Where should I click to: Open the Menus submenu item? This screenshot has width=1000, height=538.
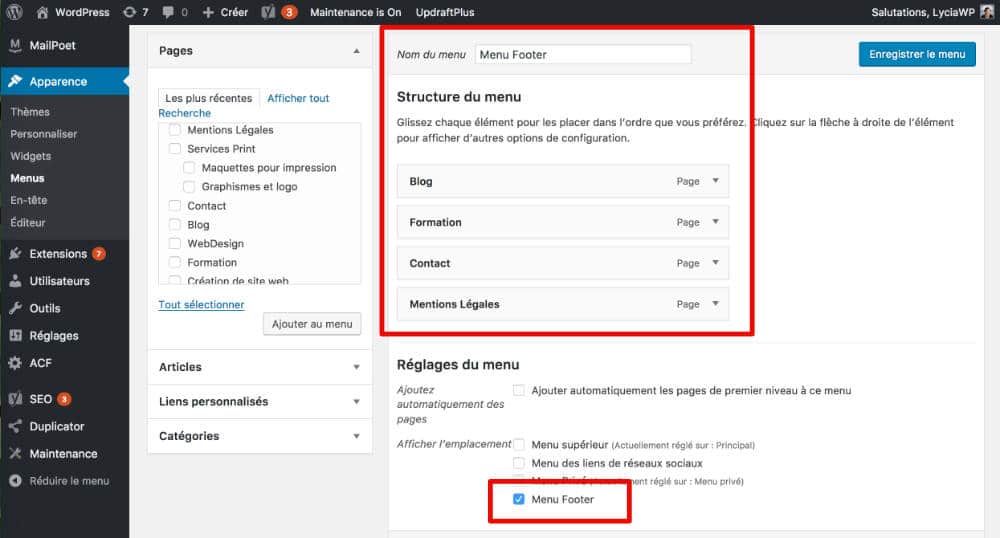pyautogui.click(x=27, y=178)
